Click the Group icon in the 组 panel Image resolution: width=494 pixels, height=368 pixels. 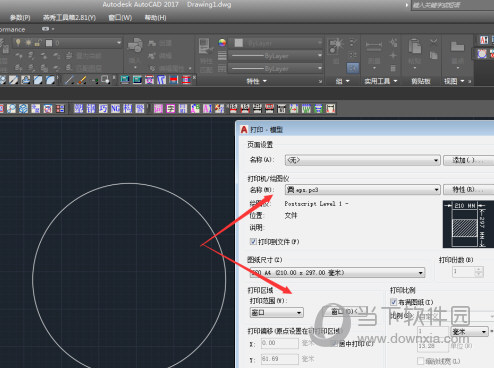click(335, 46)
